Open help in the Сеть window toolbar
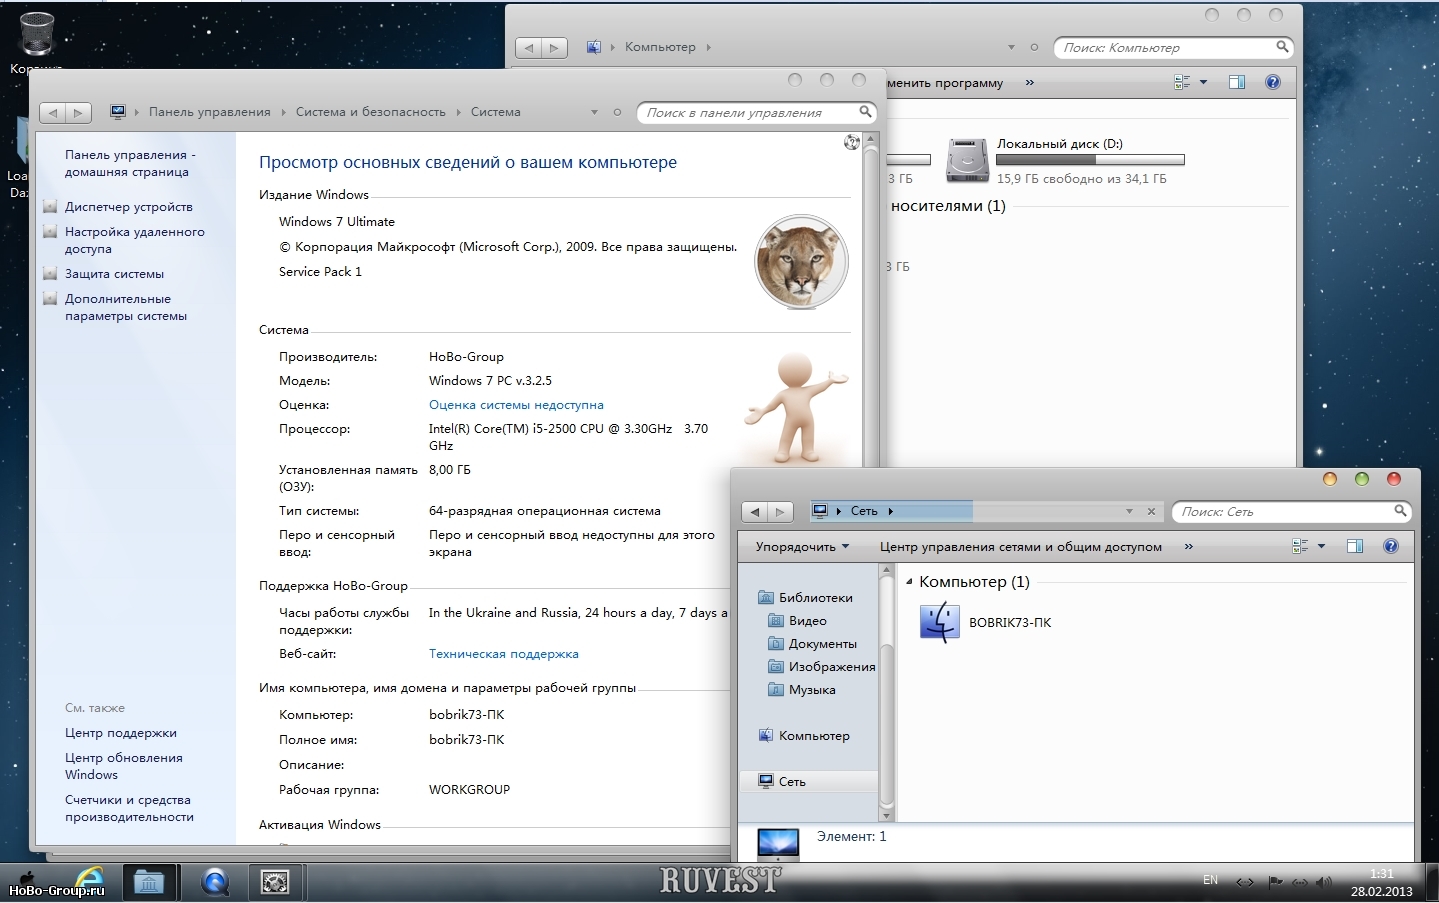The height and width of the screenshot is (903, 1439). tap(1390, 546)
